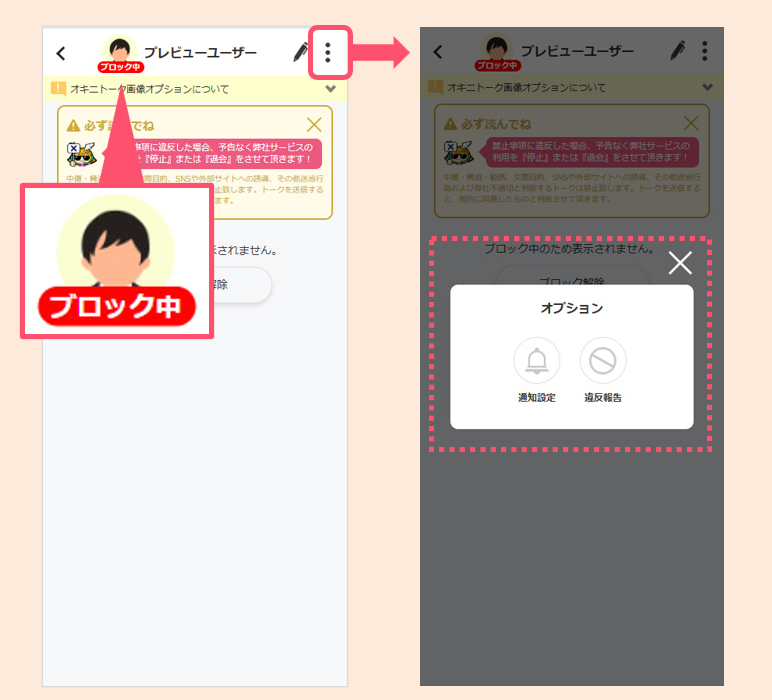Click the プレビューユーザー name in the left header
This screenshot has height=700, width=772.
click(200, 53)
